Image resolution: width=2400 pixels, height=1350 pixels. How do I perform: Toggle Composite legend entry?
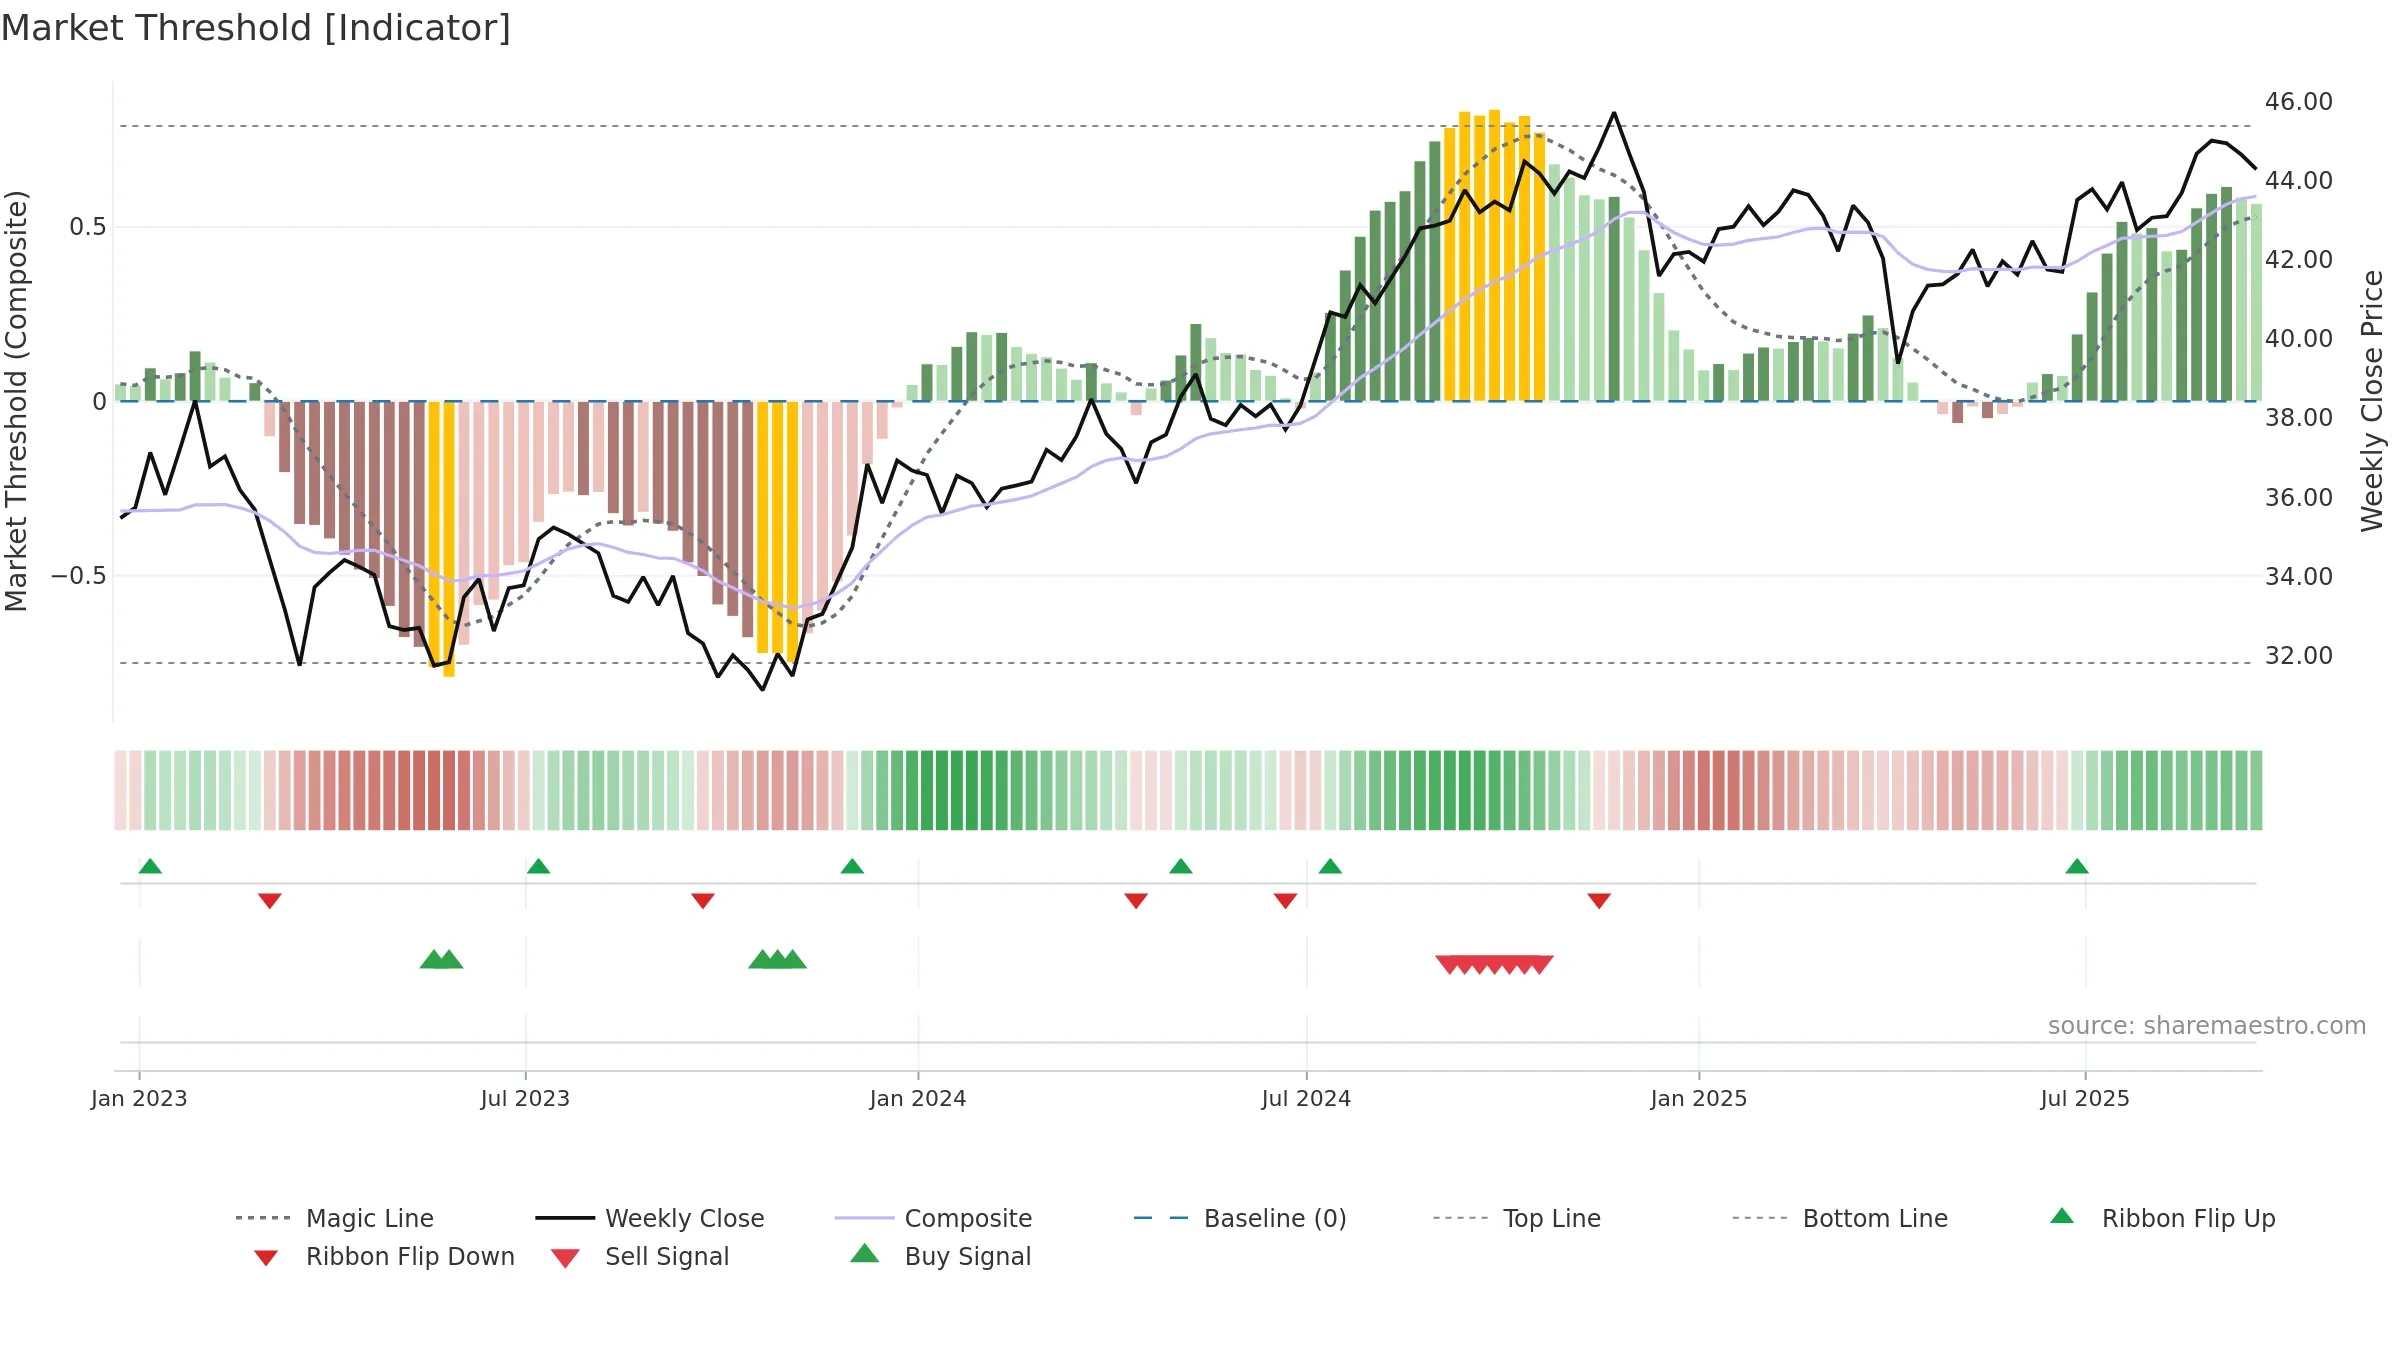pyautogui.click(x=933, y=1218)
